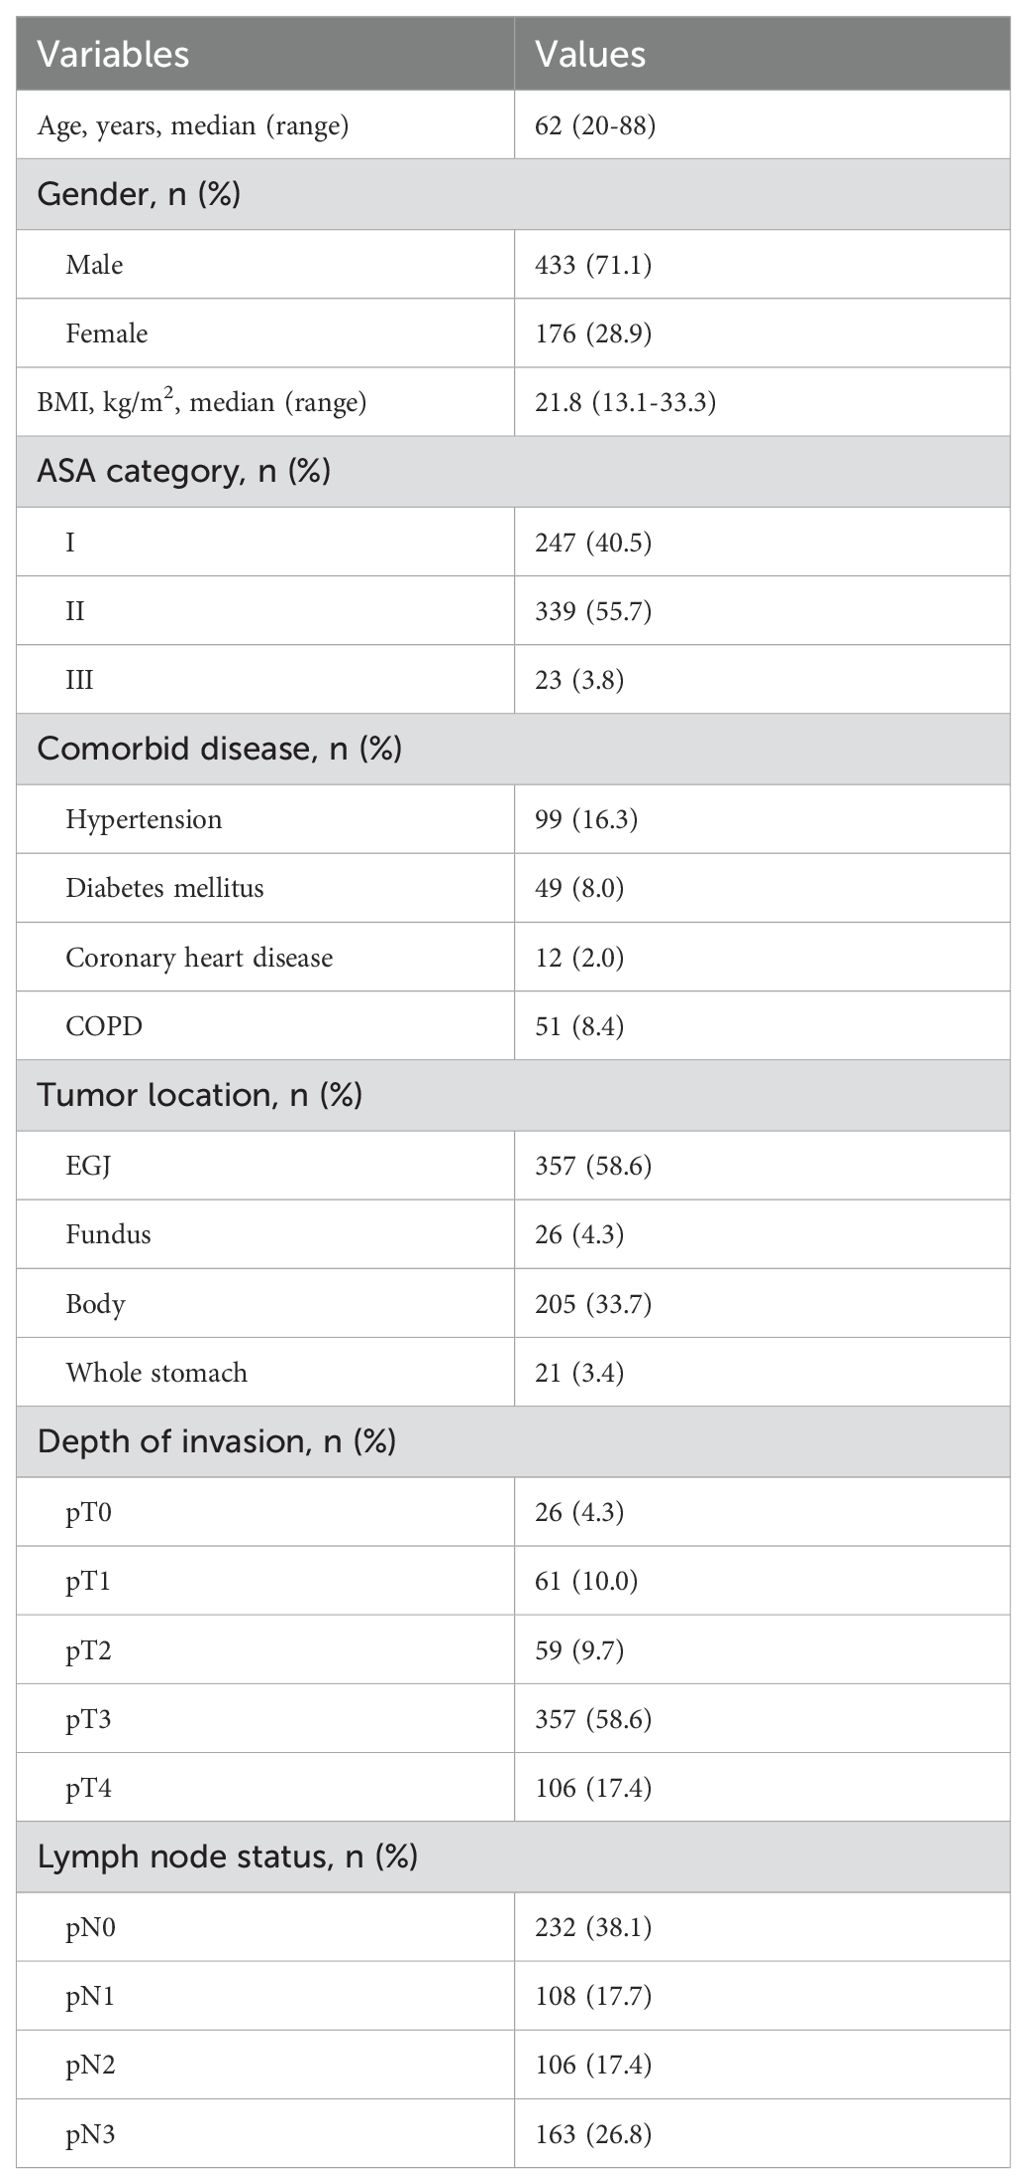Select the Lymph node status header
Viewport: 1026px width, 2184px height.
[227, 1858]
